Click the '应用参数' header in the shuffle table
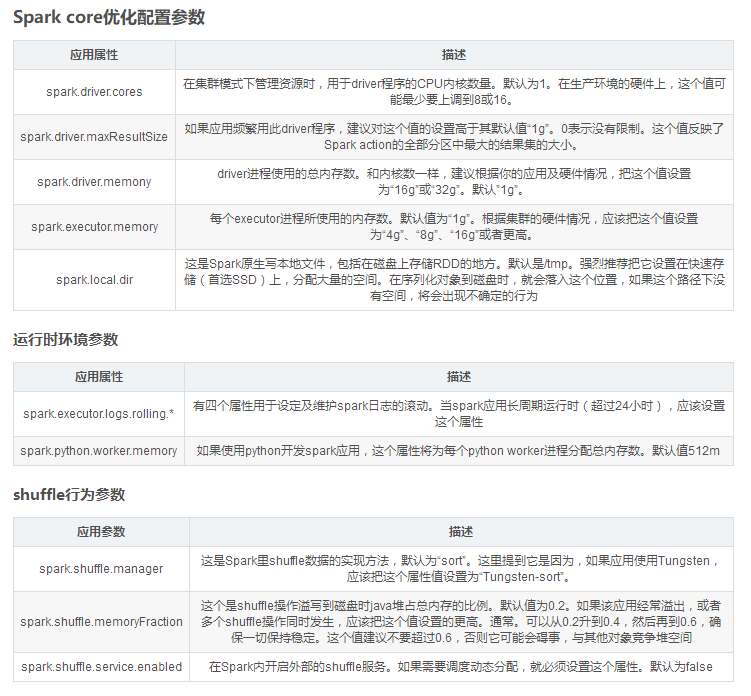Screen dimensions: 751x696 [x=101, y=532]
